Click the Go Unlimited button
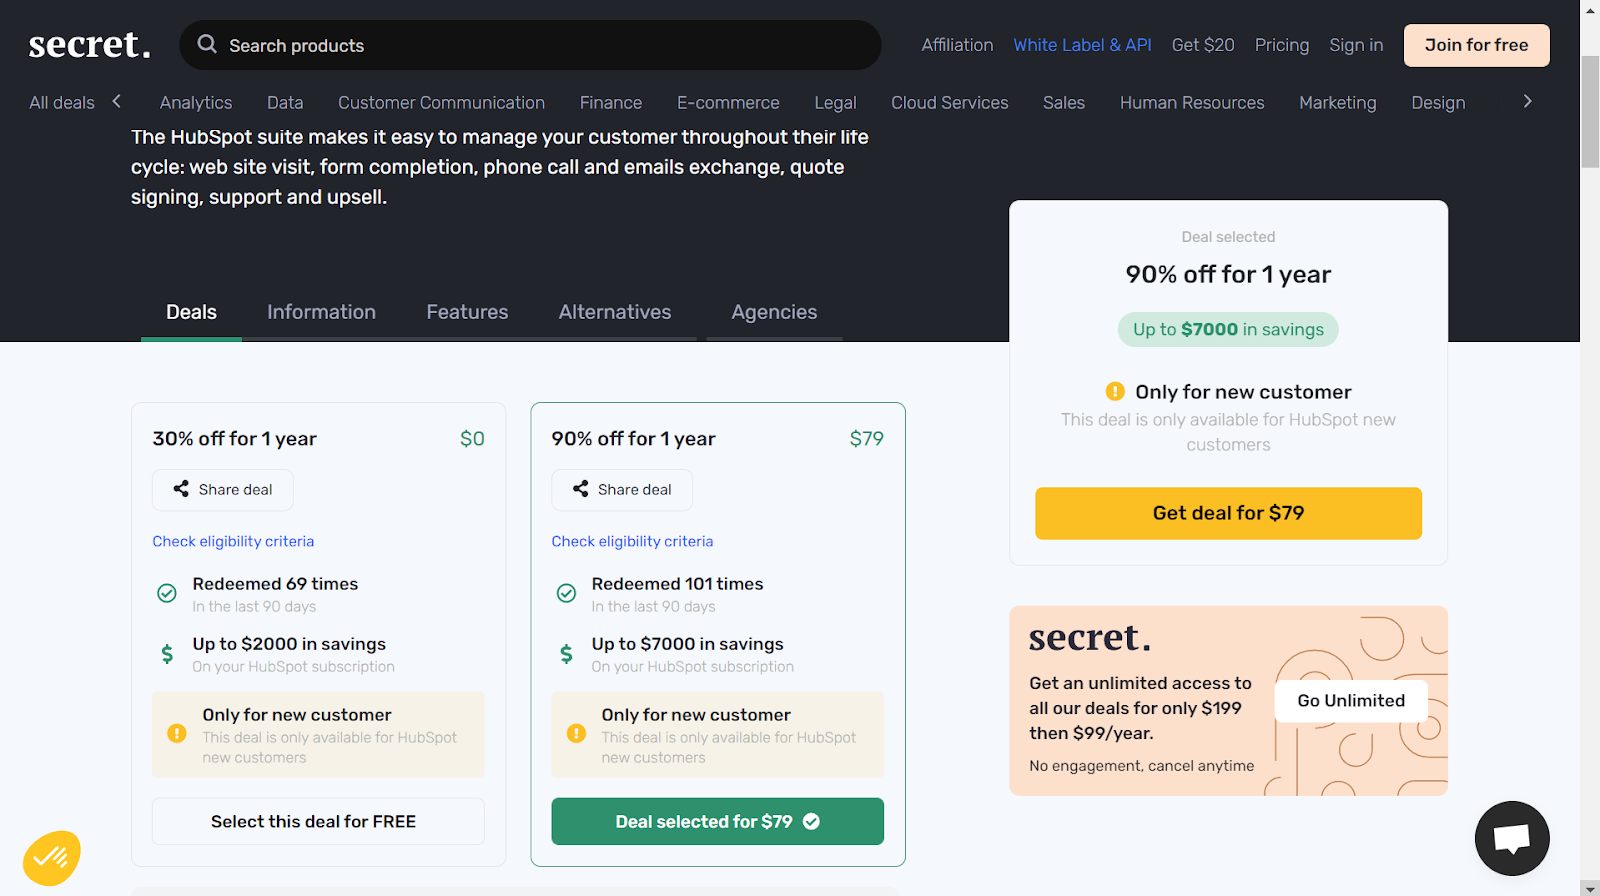Viewport: 1600px width, 896px height. tap(1351, 700)
